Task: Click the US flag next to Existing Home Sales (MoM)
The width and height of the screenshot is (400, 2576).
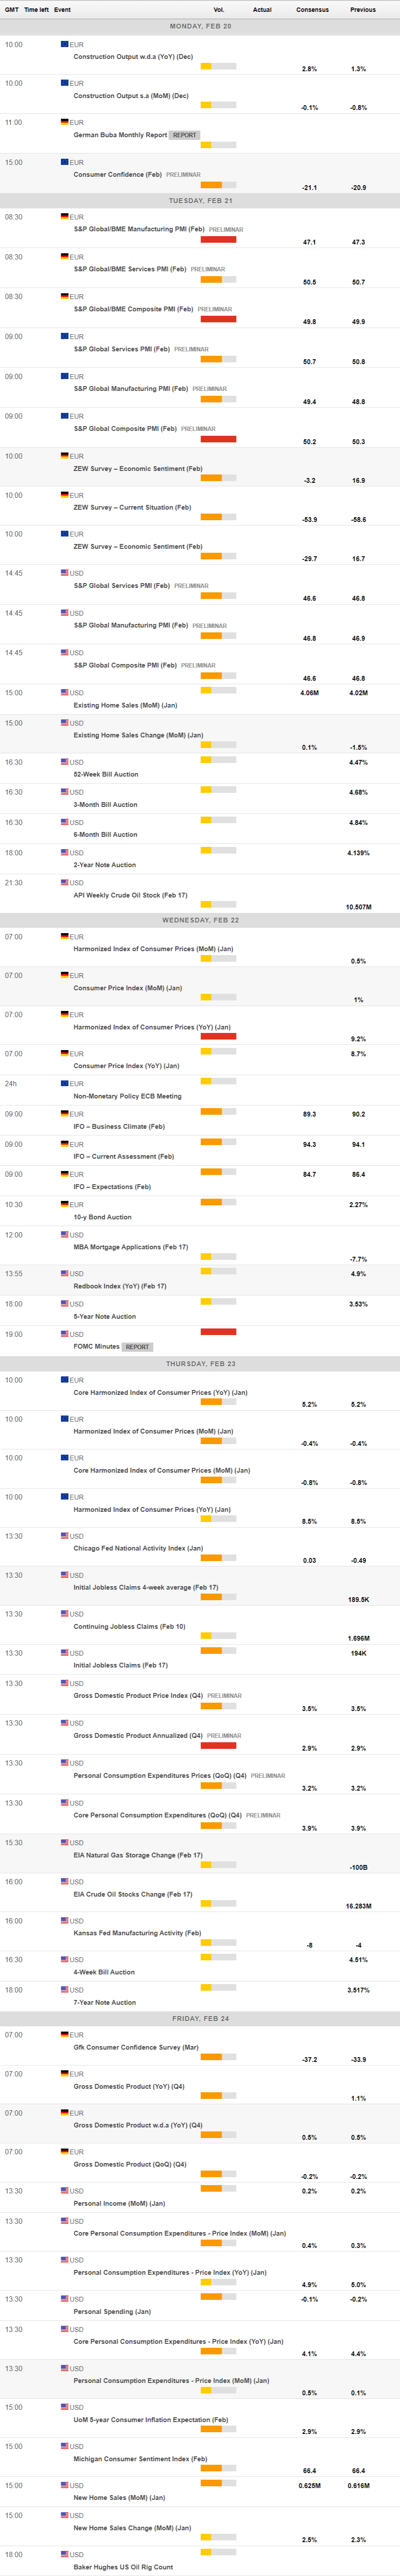Action: click(65, 692)
